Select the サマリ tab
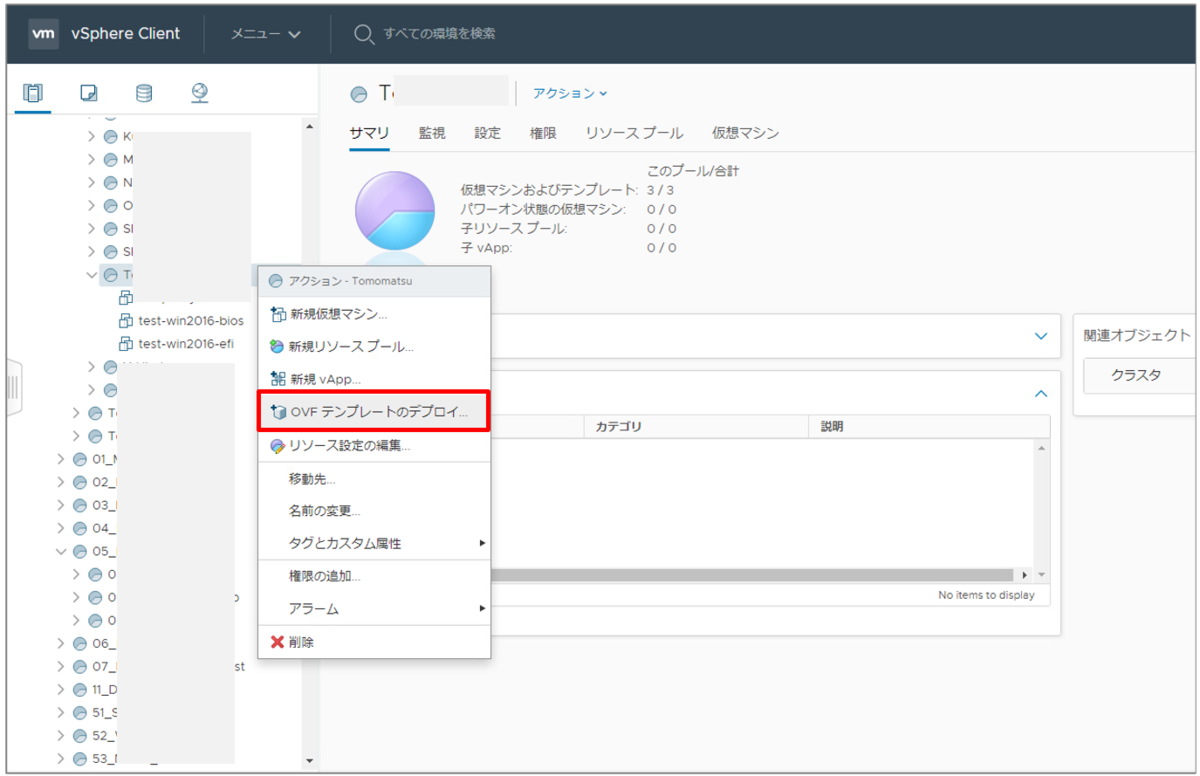Screen dimensions: 1200x776 coord(369,133)
